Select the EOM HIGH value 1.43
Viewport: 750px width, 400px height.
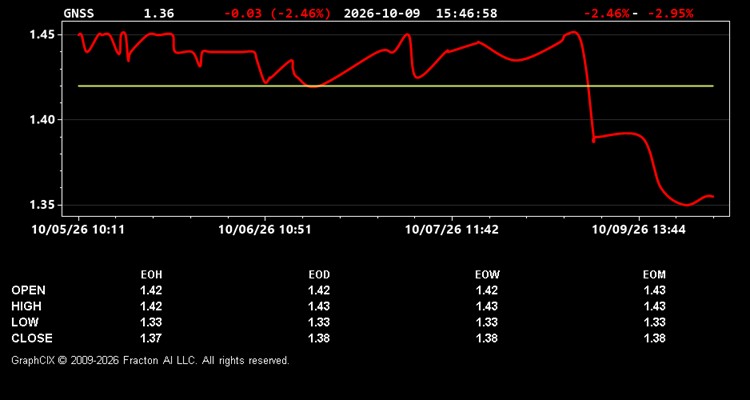click(x=654, y=306)
